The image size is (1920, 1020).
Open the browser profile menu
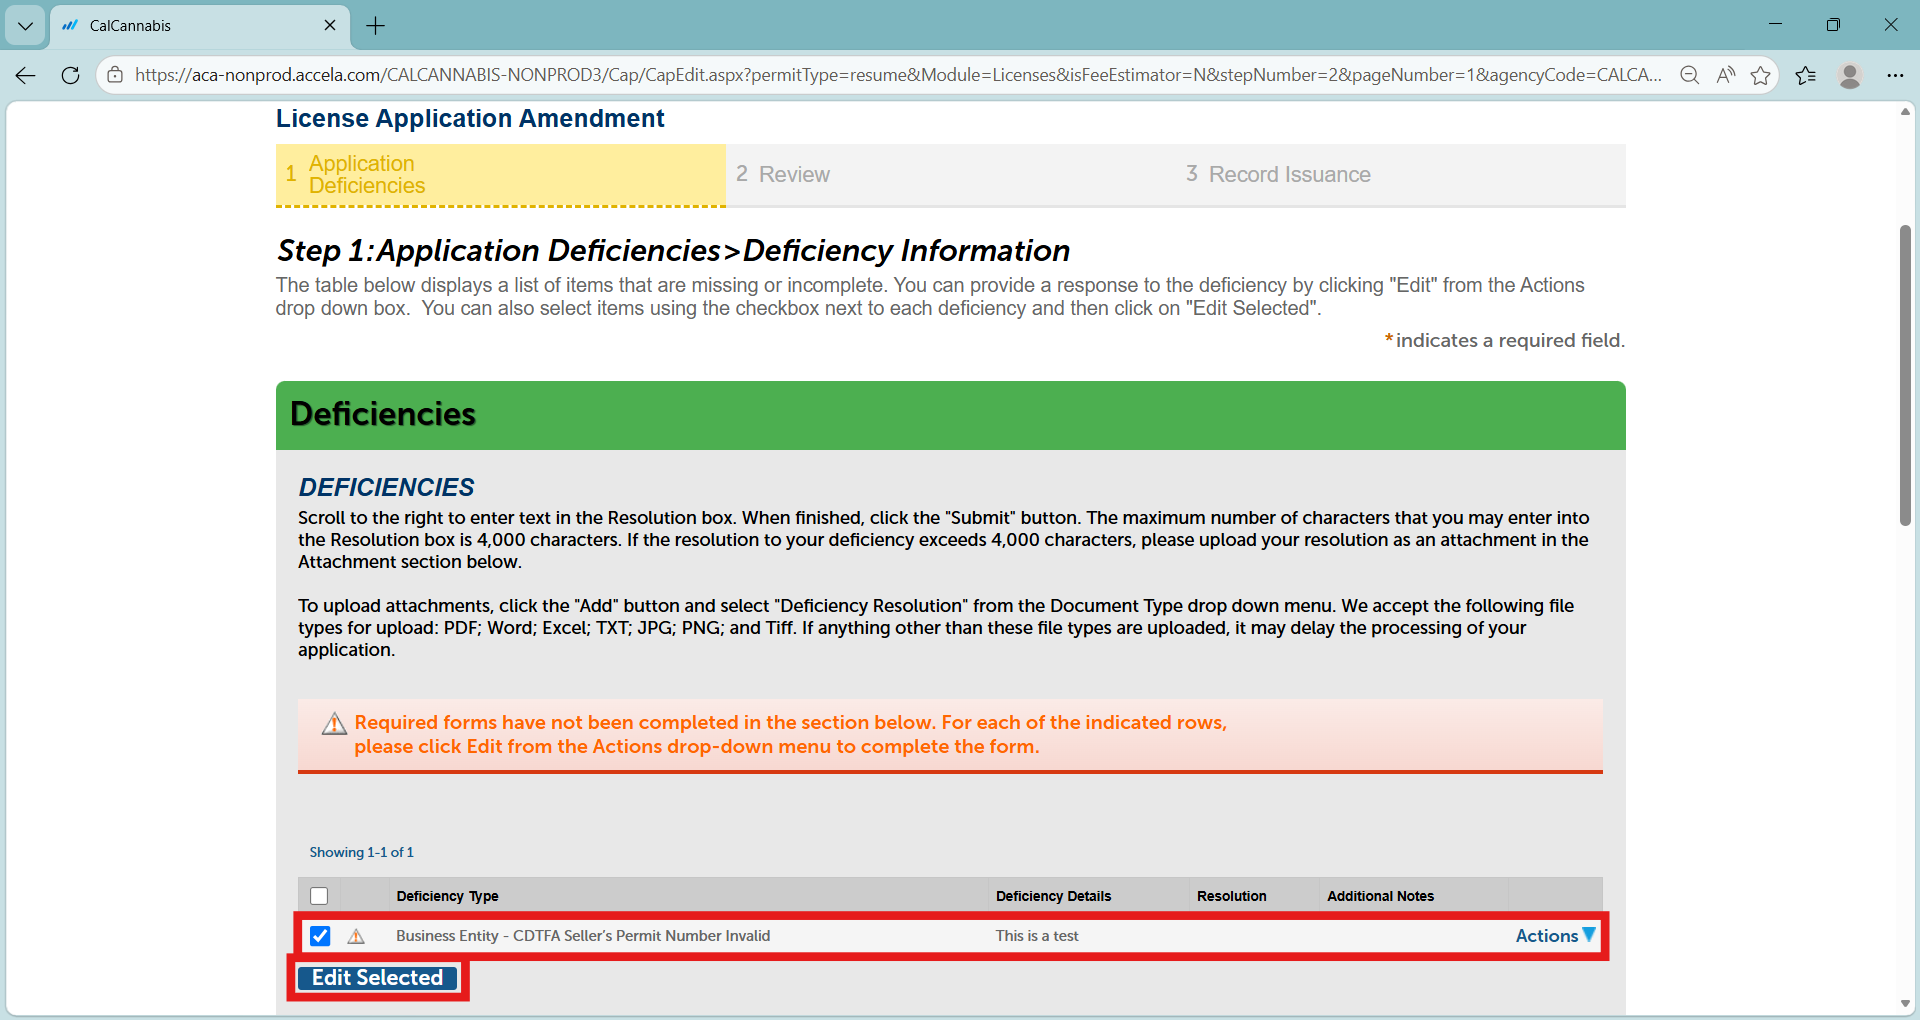click(x=1850, y=75)
